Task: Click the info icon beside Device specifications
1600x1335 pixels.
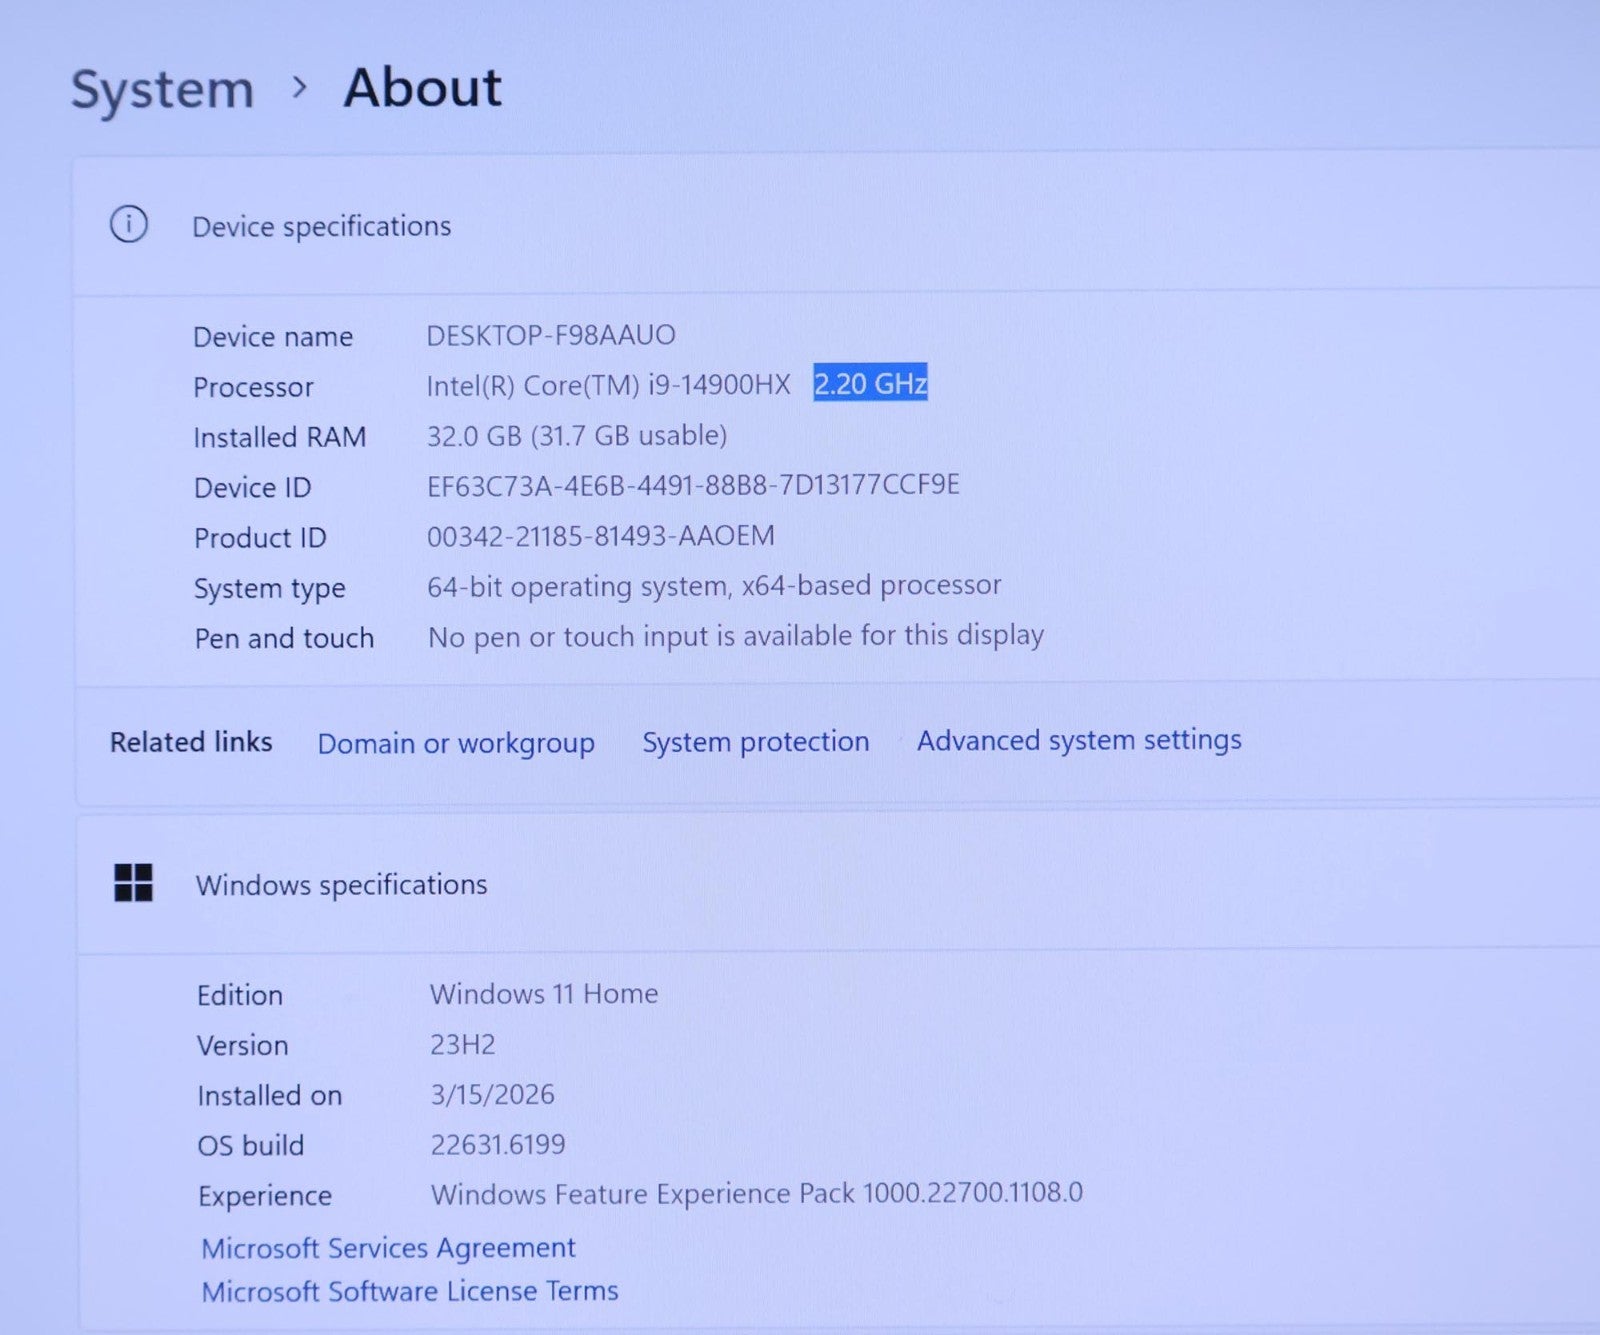Action: (128, 224)
